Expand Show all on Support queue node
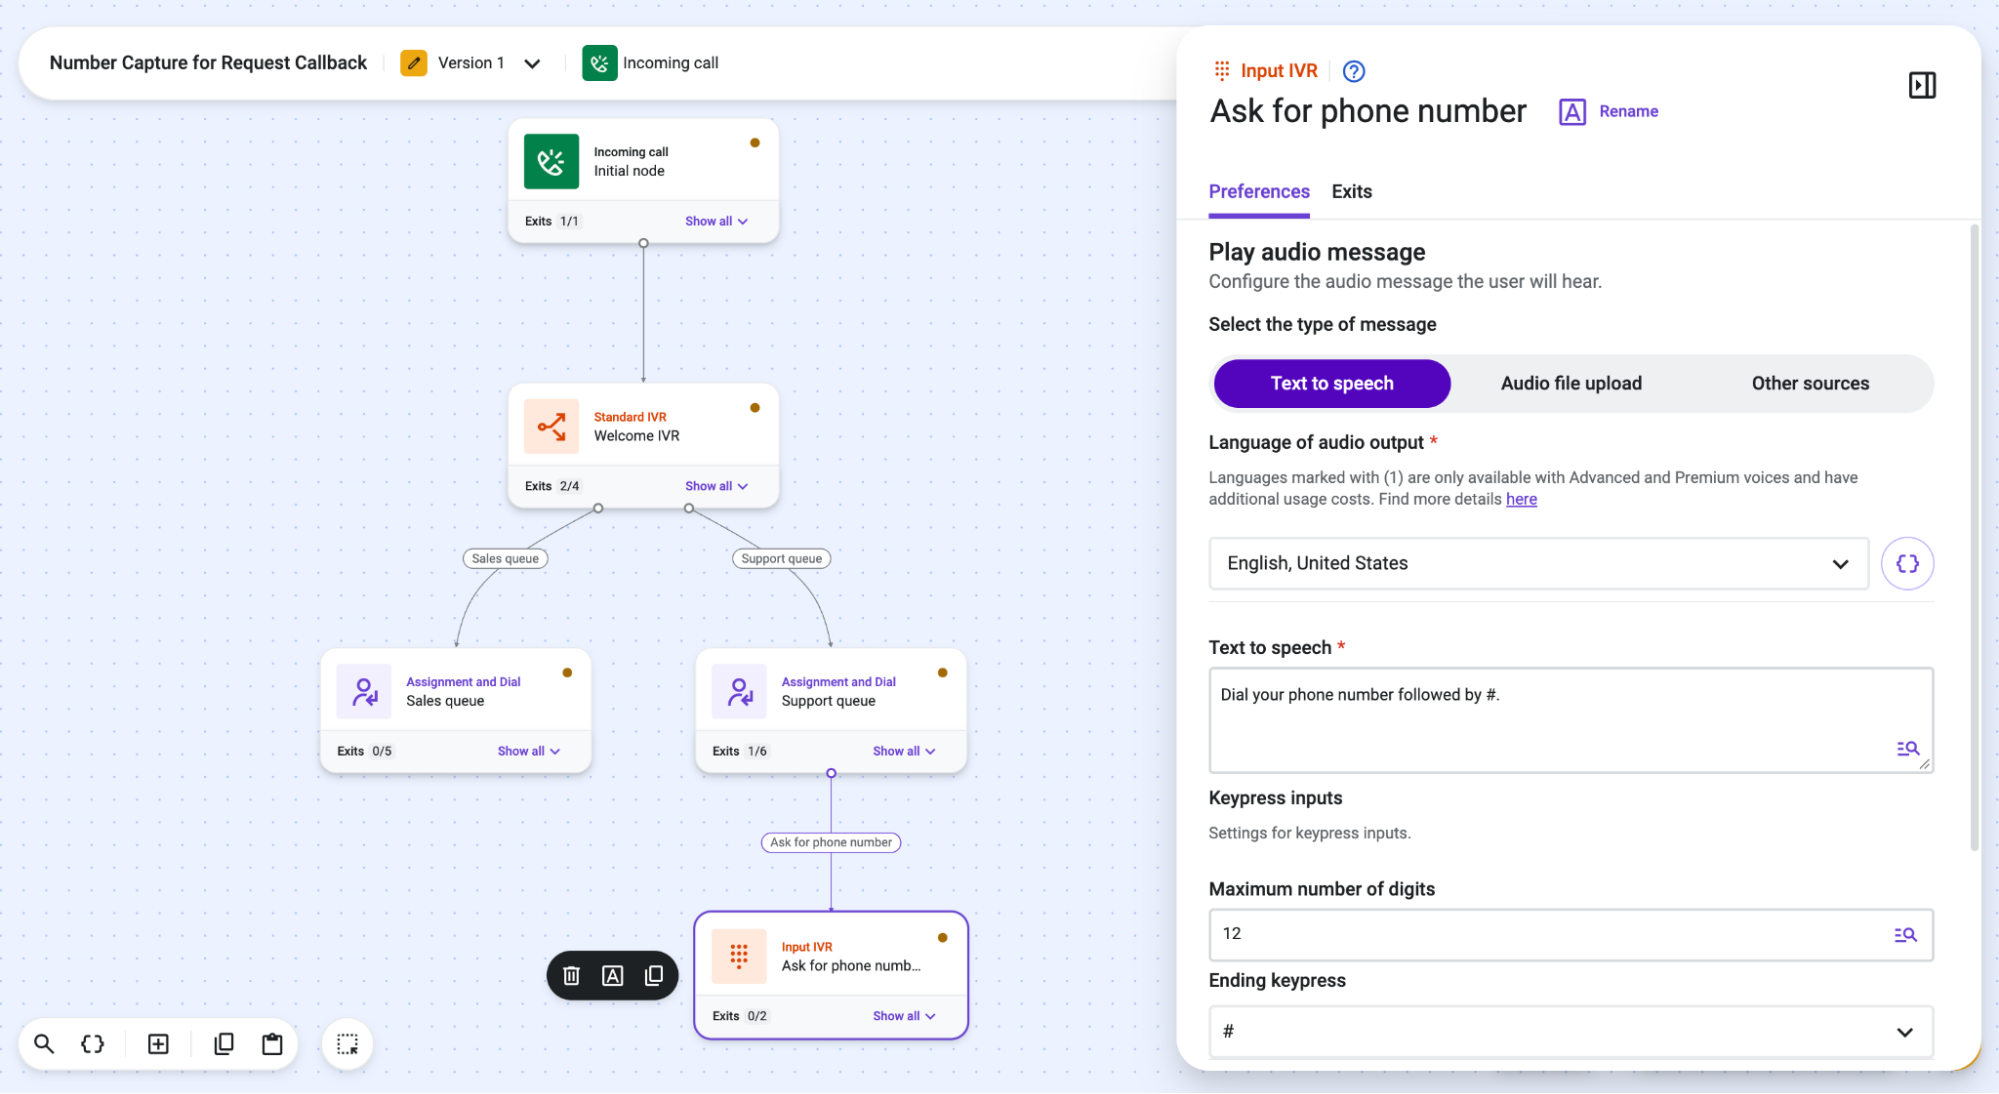The width and height of the screenshot is (1999, 1094). pyautogui.click(x=904, y=751)
